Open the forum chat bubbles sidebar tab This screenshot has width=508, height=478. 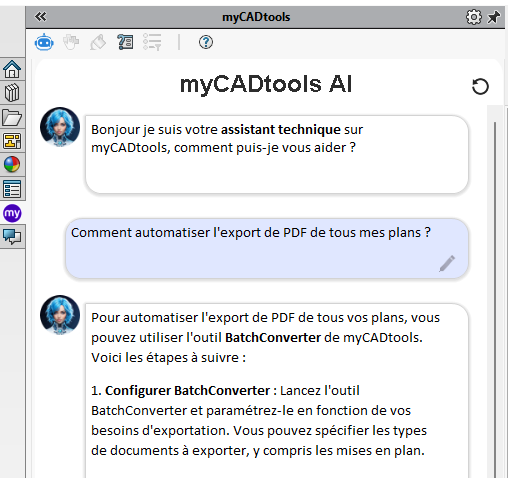pos(12,237)
